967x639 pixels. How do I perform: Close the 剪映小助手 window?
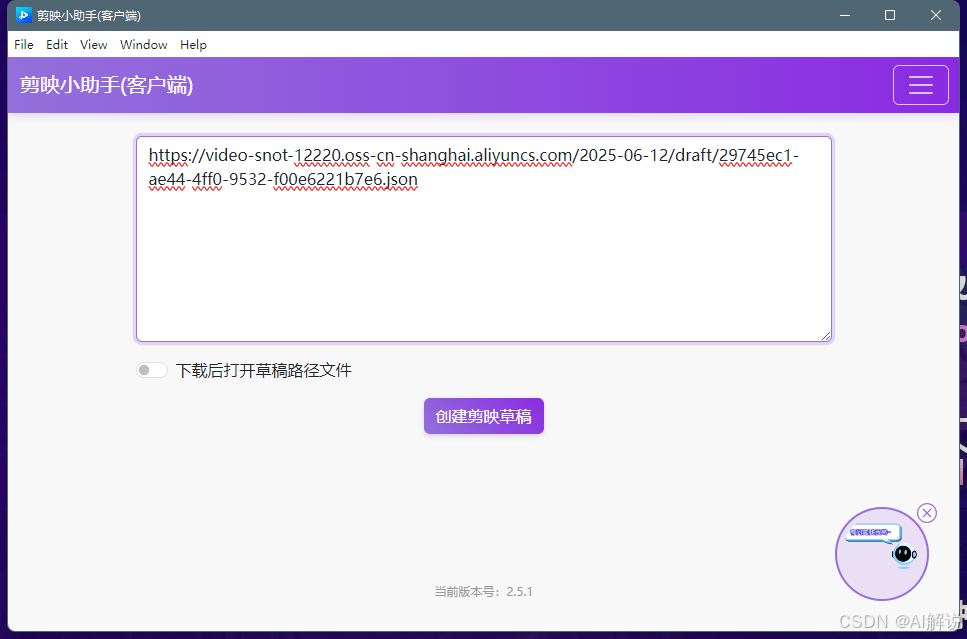click(936, 15)
